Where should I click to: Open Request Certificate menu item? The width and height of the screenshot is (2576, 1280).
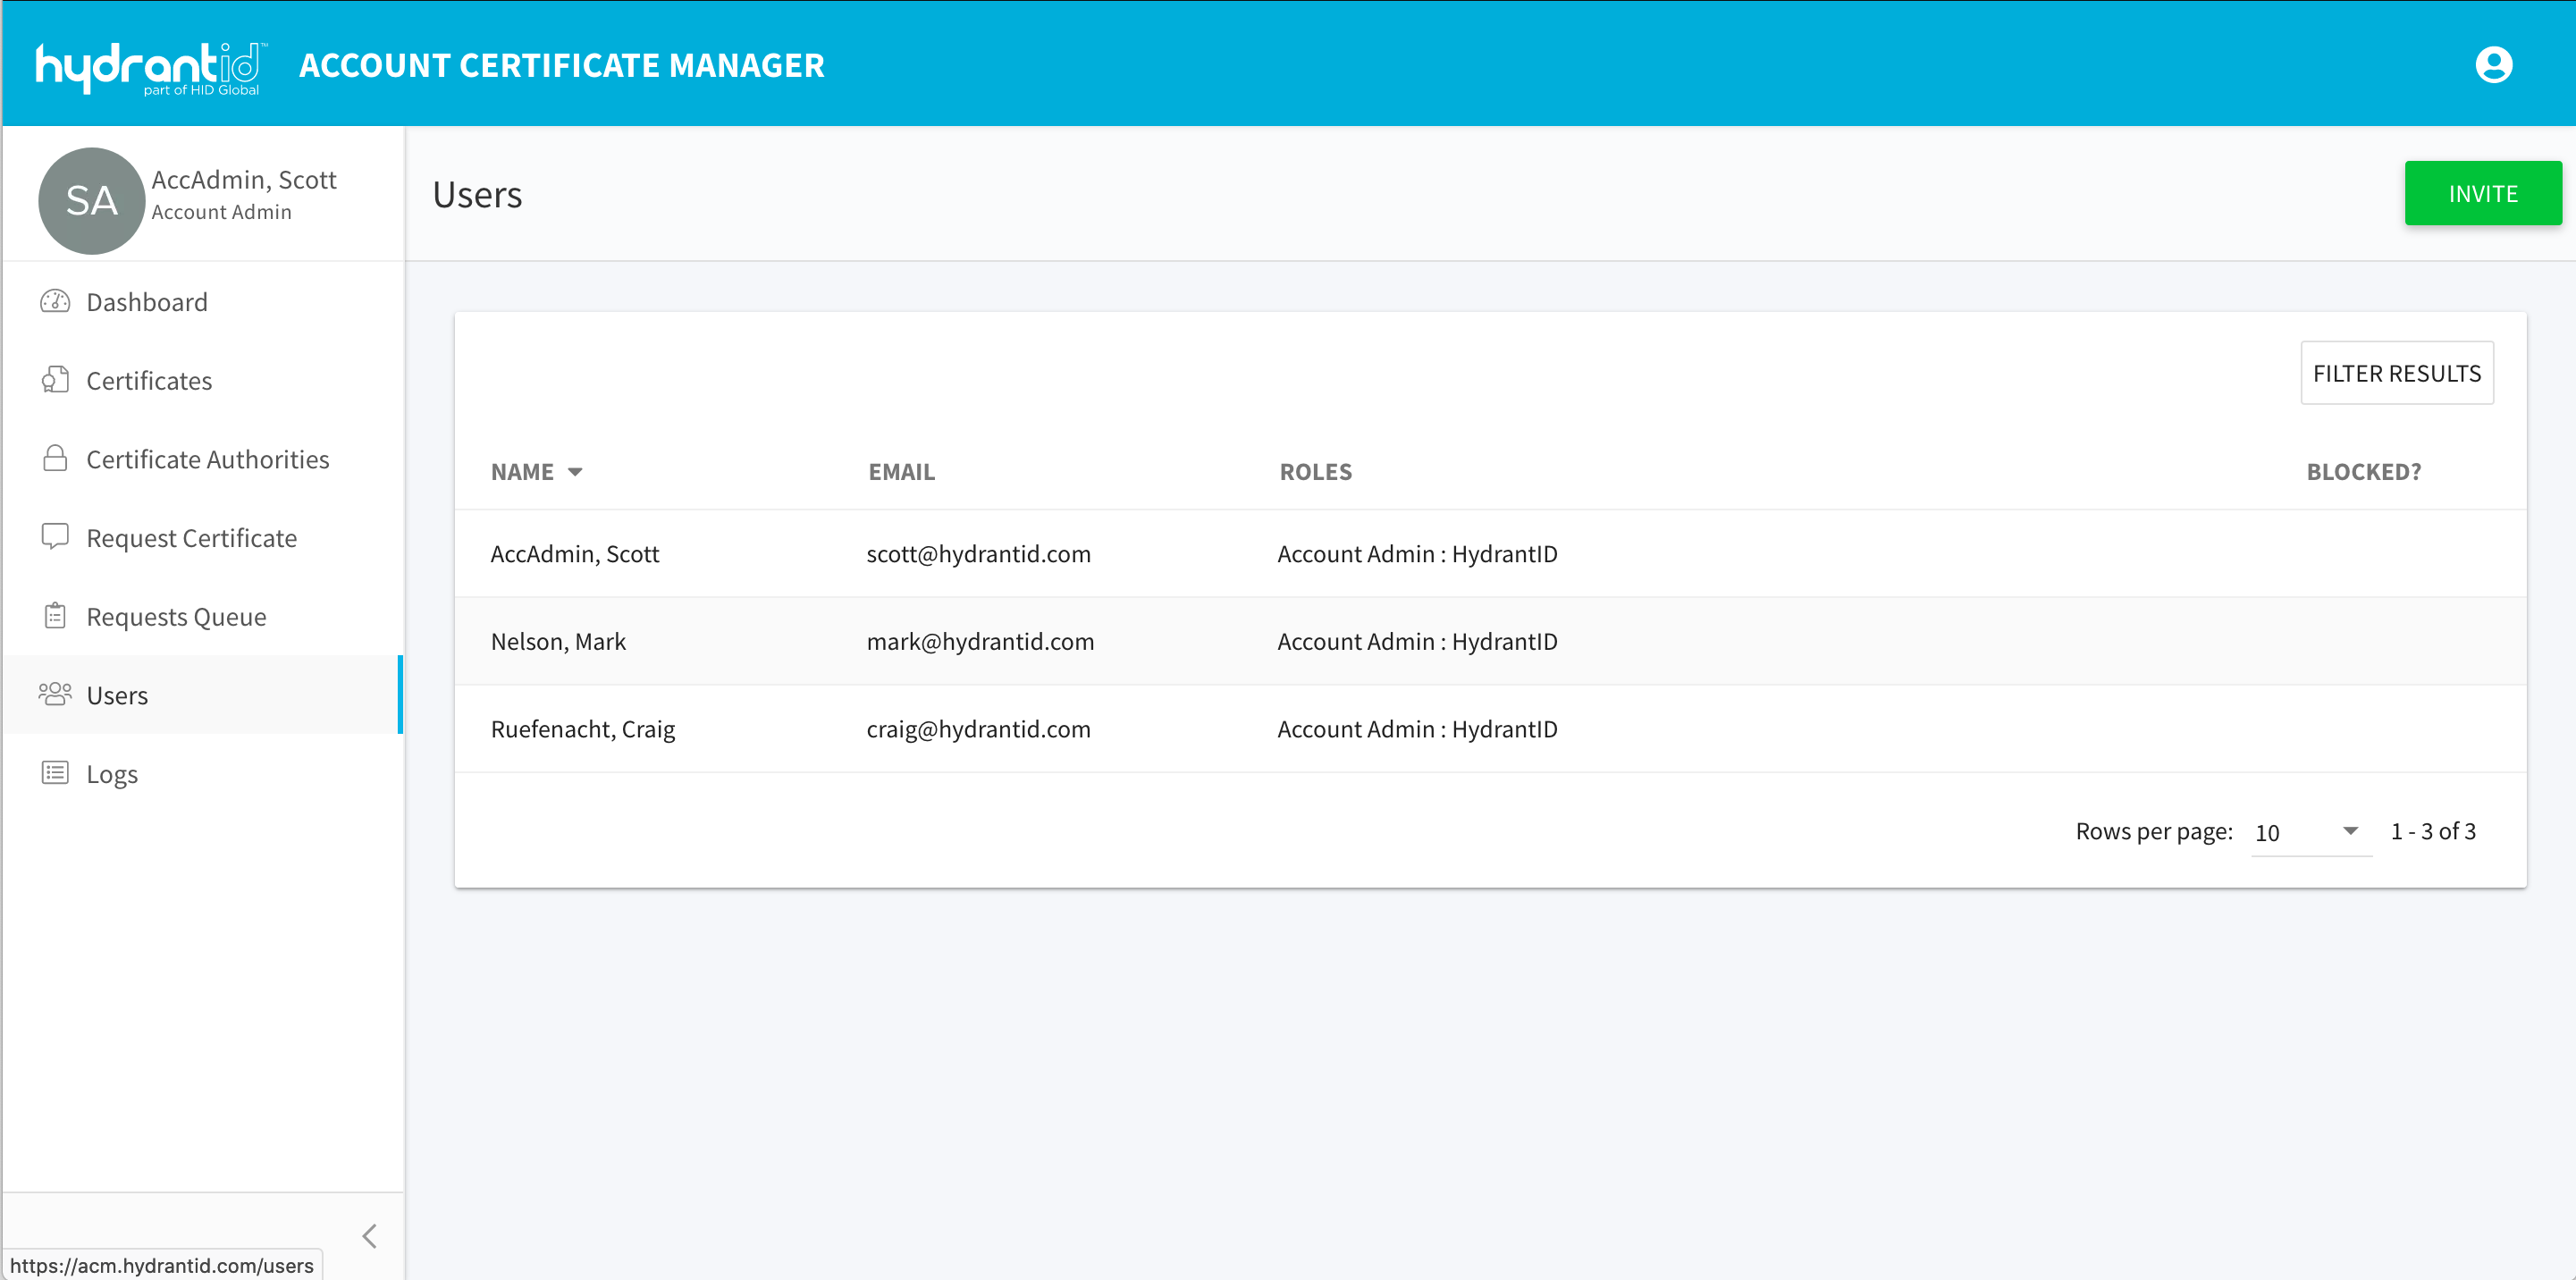point(202,538)
